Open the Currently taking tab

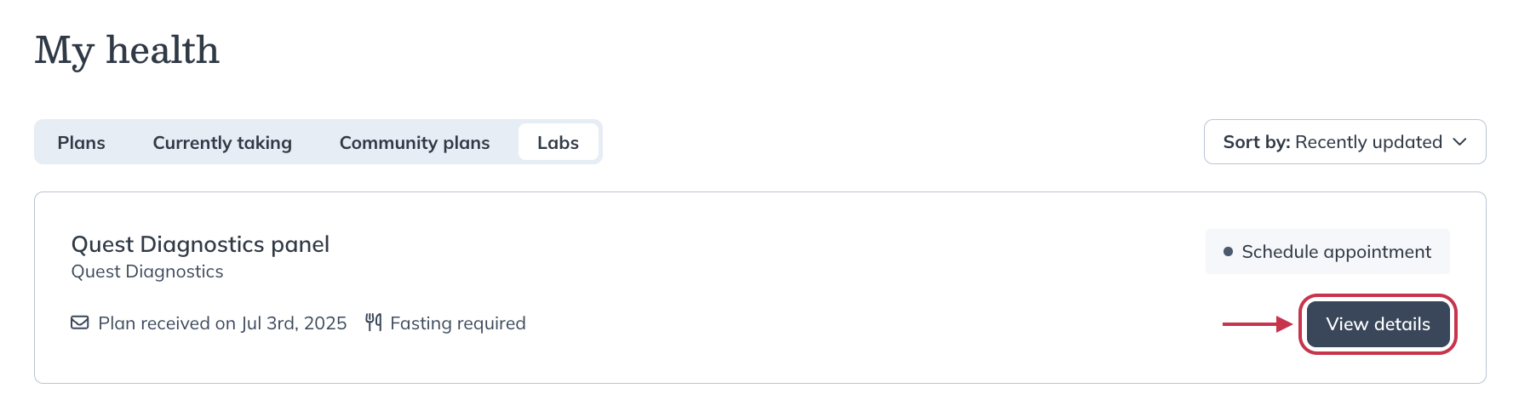click(222, 142)
